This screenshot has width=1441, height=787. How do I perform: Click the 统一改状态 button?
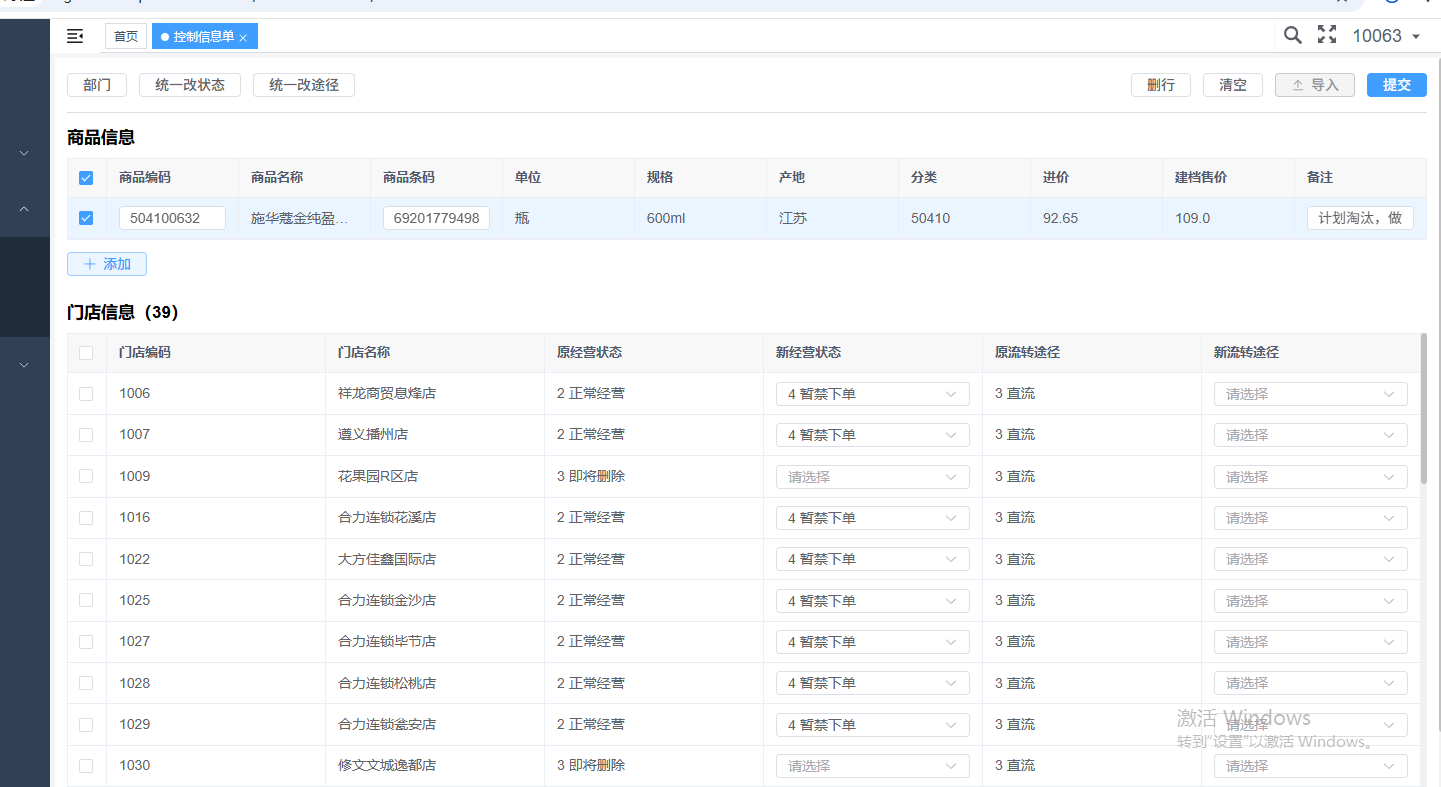(190, 85)
